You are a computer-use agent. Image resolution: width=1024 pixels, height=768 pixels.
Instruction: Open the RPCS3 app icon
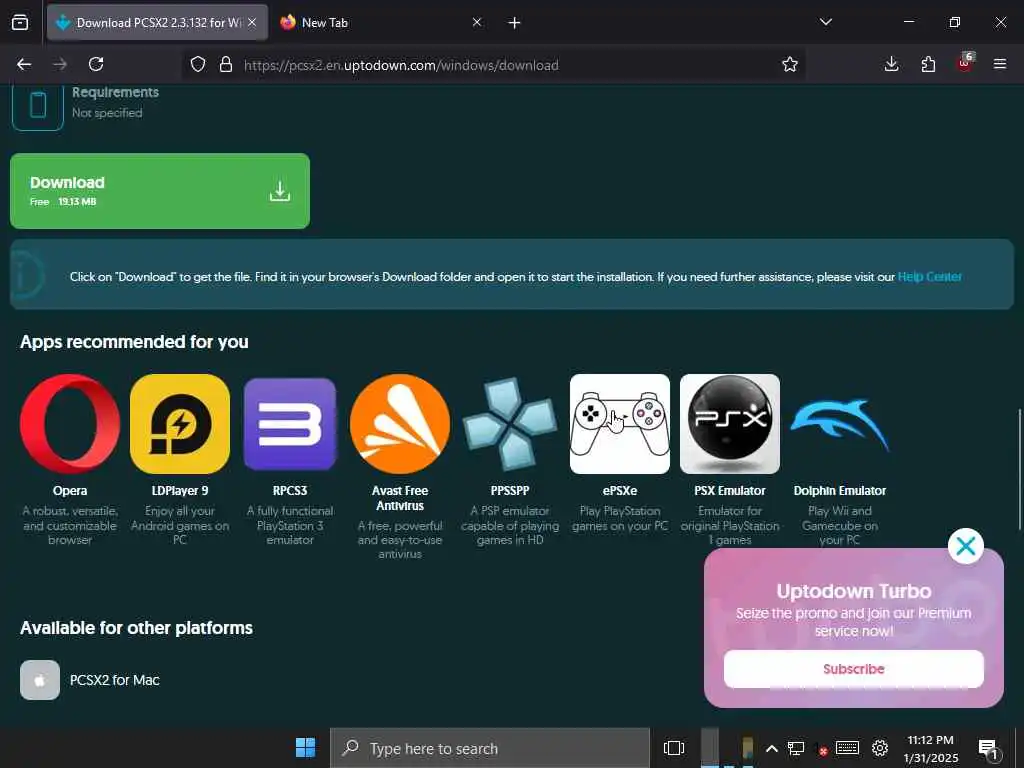click(x=290, y=424)
